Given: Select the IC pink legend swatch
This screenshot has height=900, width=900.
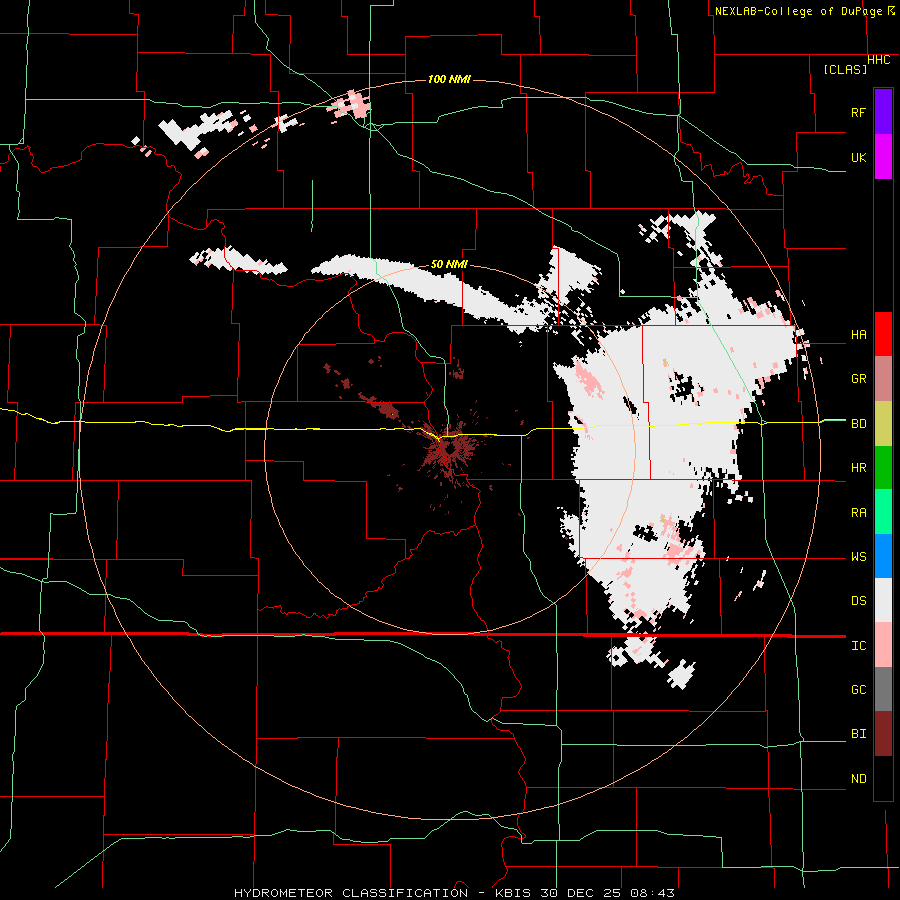Looking at the screenshot, I should pyautogui.click(x=883, y=645).
